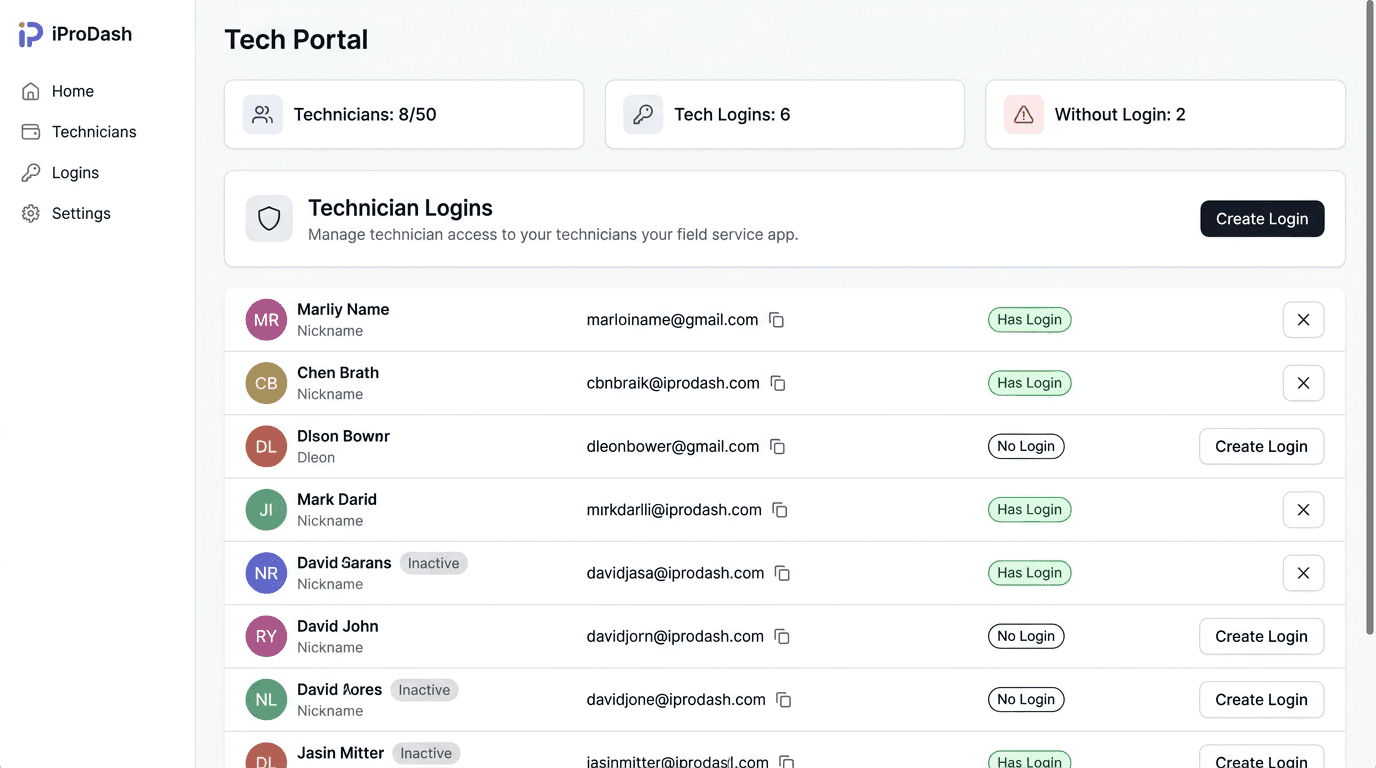Click the card icon beside Technicians
The image size is (1376, 768).
[31, 131]
